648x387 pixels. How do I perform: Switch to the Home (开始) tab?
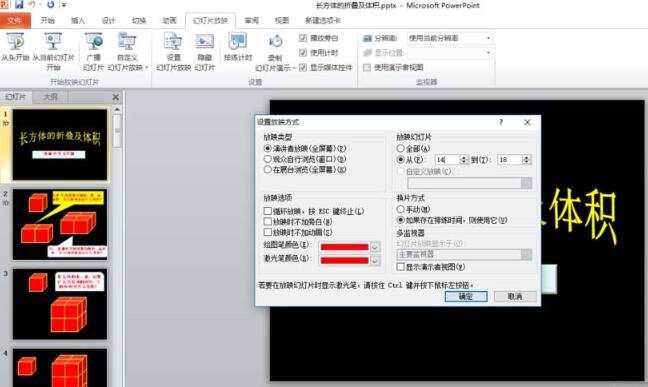[48, 21]
